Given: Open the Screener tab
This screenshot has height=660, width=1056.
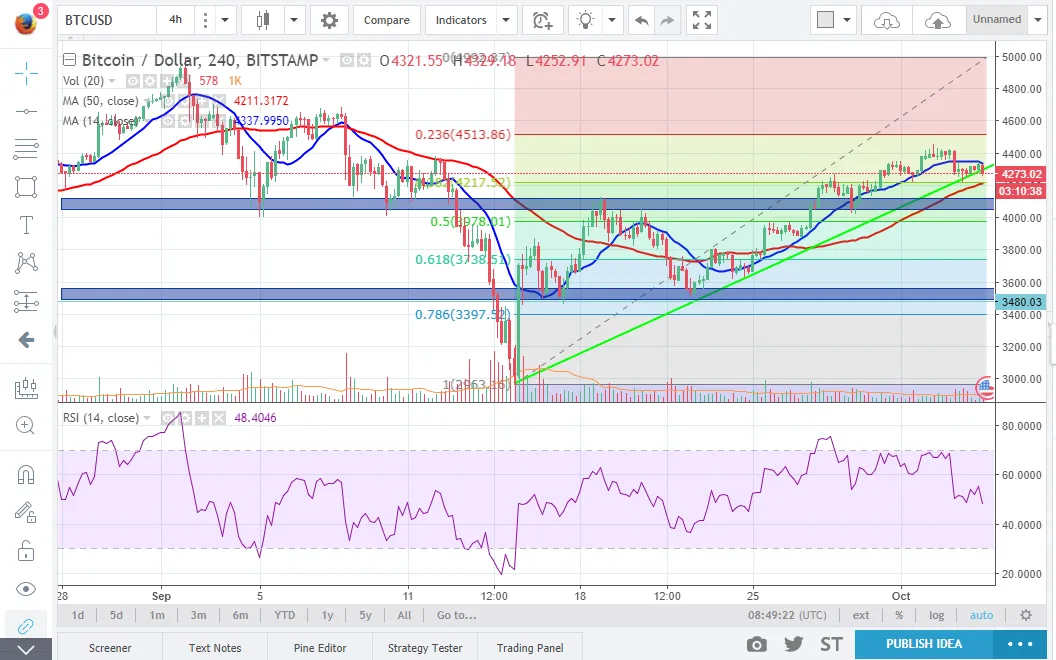Looking at the screenshot, I should 110,648.
